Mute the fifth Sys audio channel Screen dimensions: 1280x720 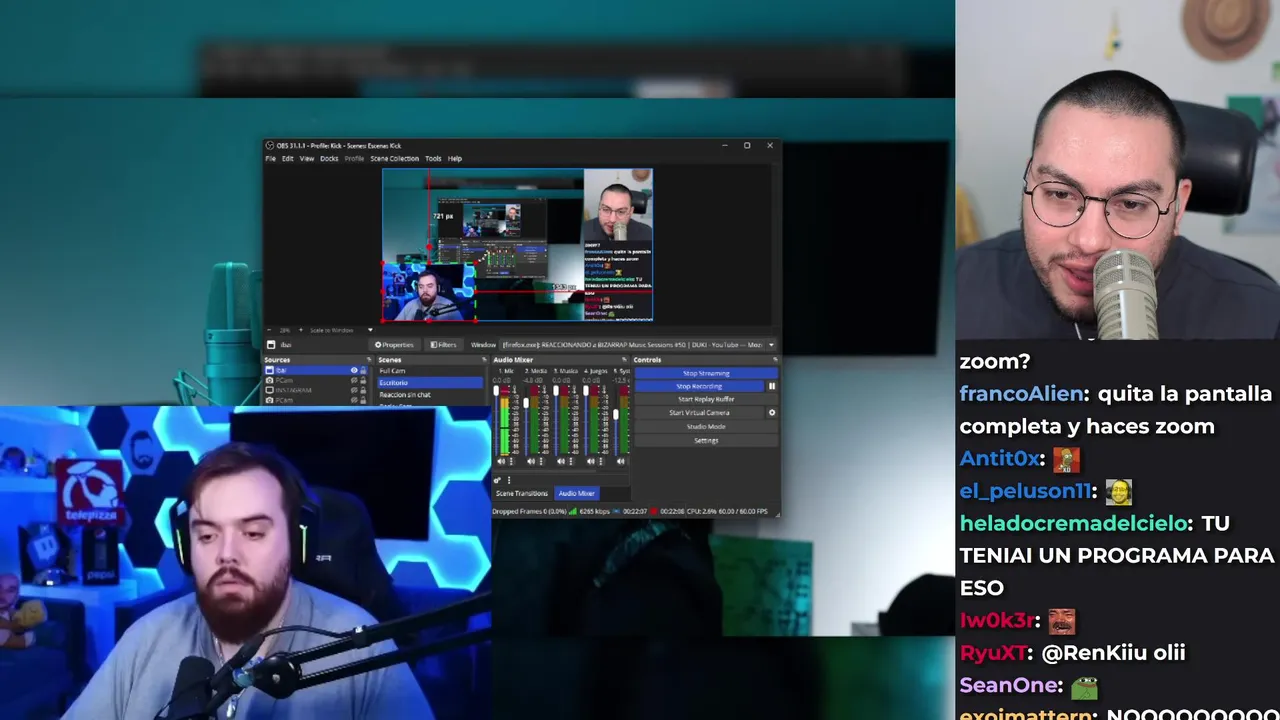[x=620, y=461]
